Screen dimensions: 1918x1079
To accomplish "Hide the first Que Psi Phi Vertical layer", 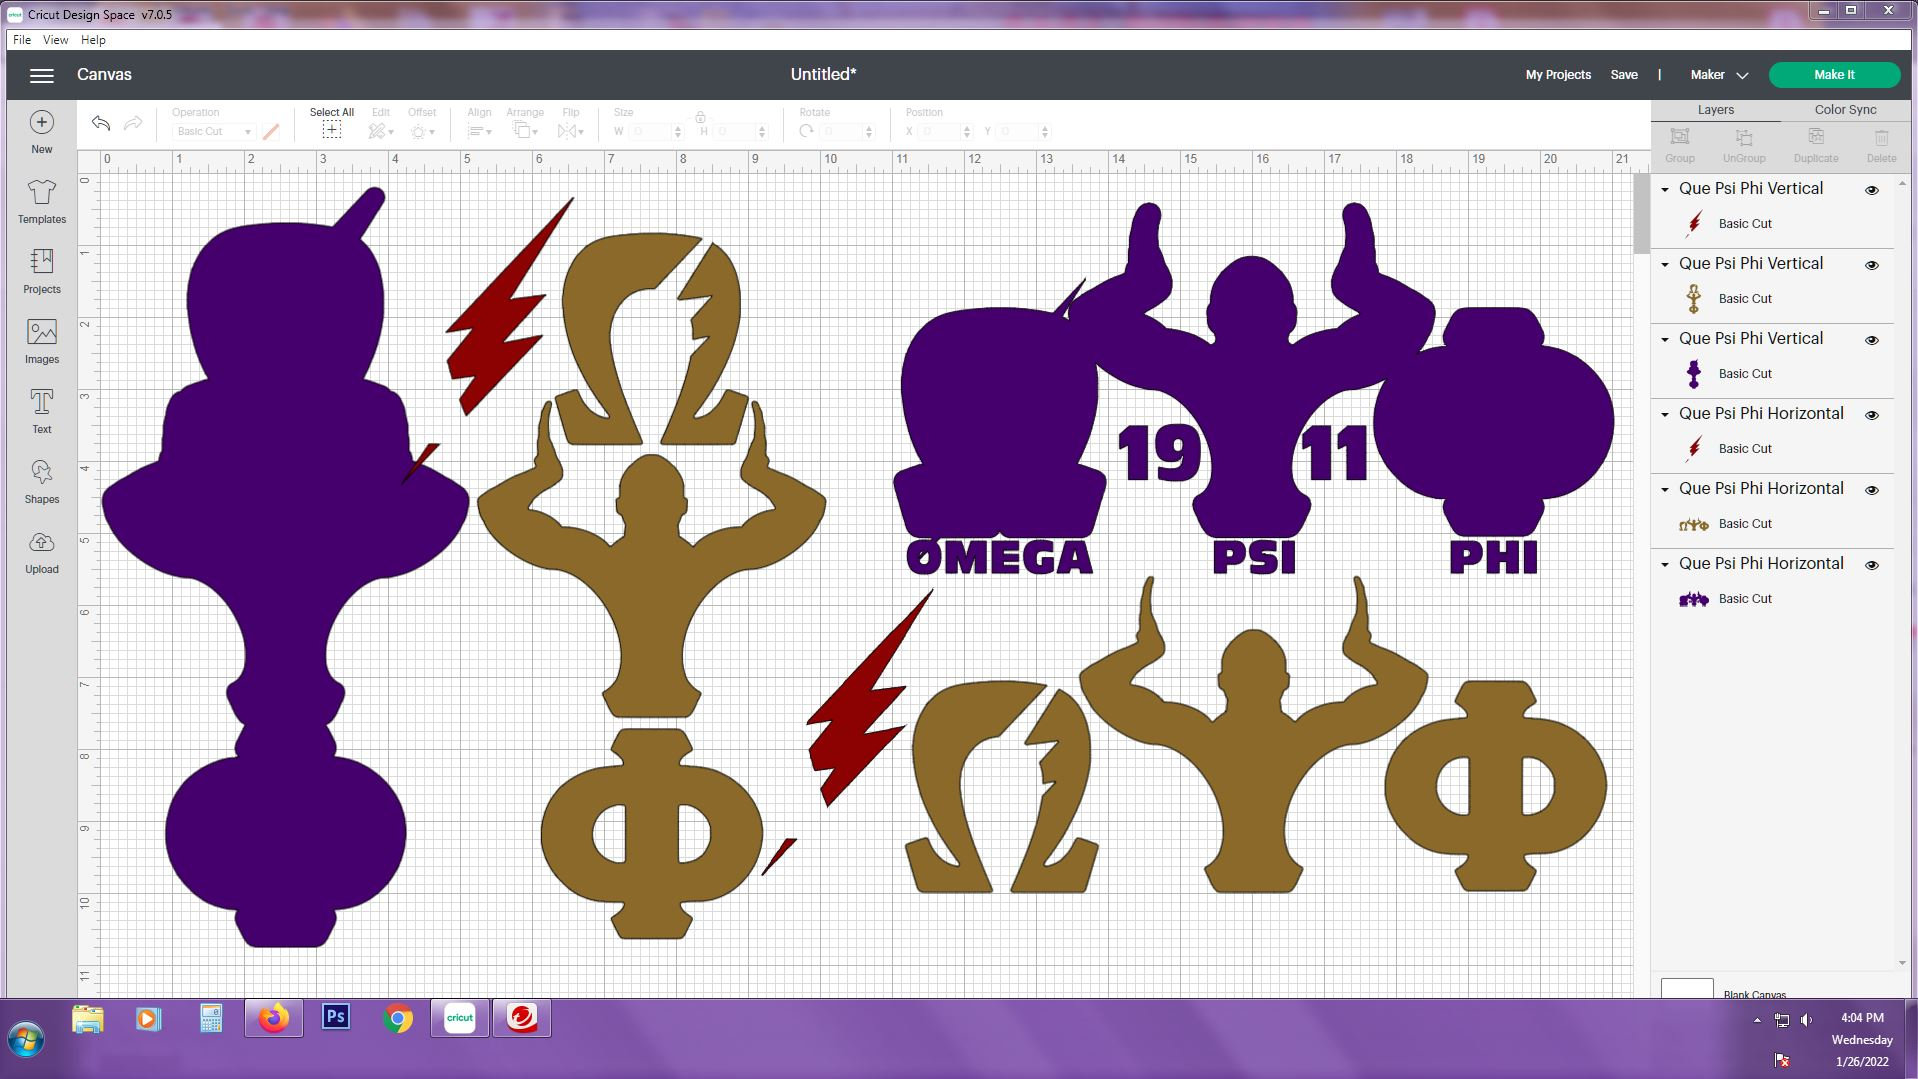I will pos(1873,190).
